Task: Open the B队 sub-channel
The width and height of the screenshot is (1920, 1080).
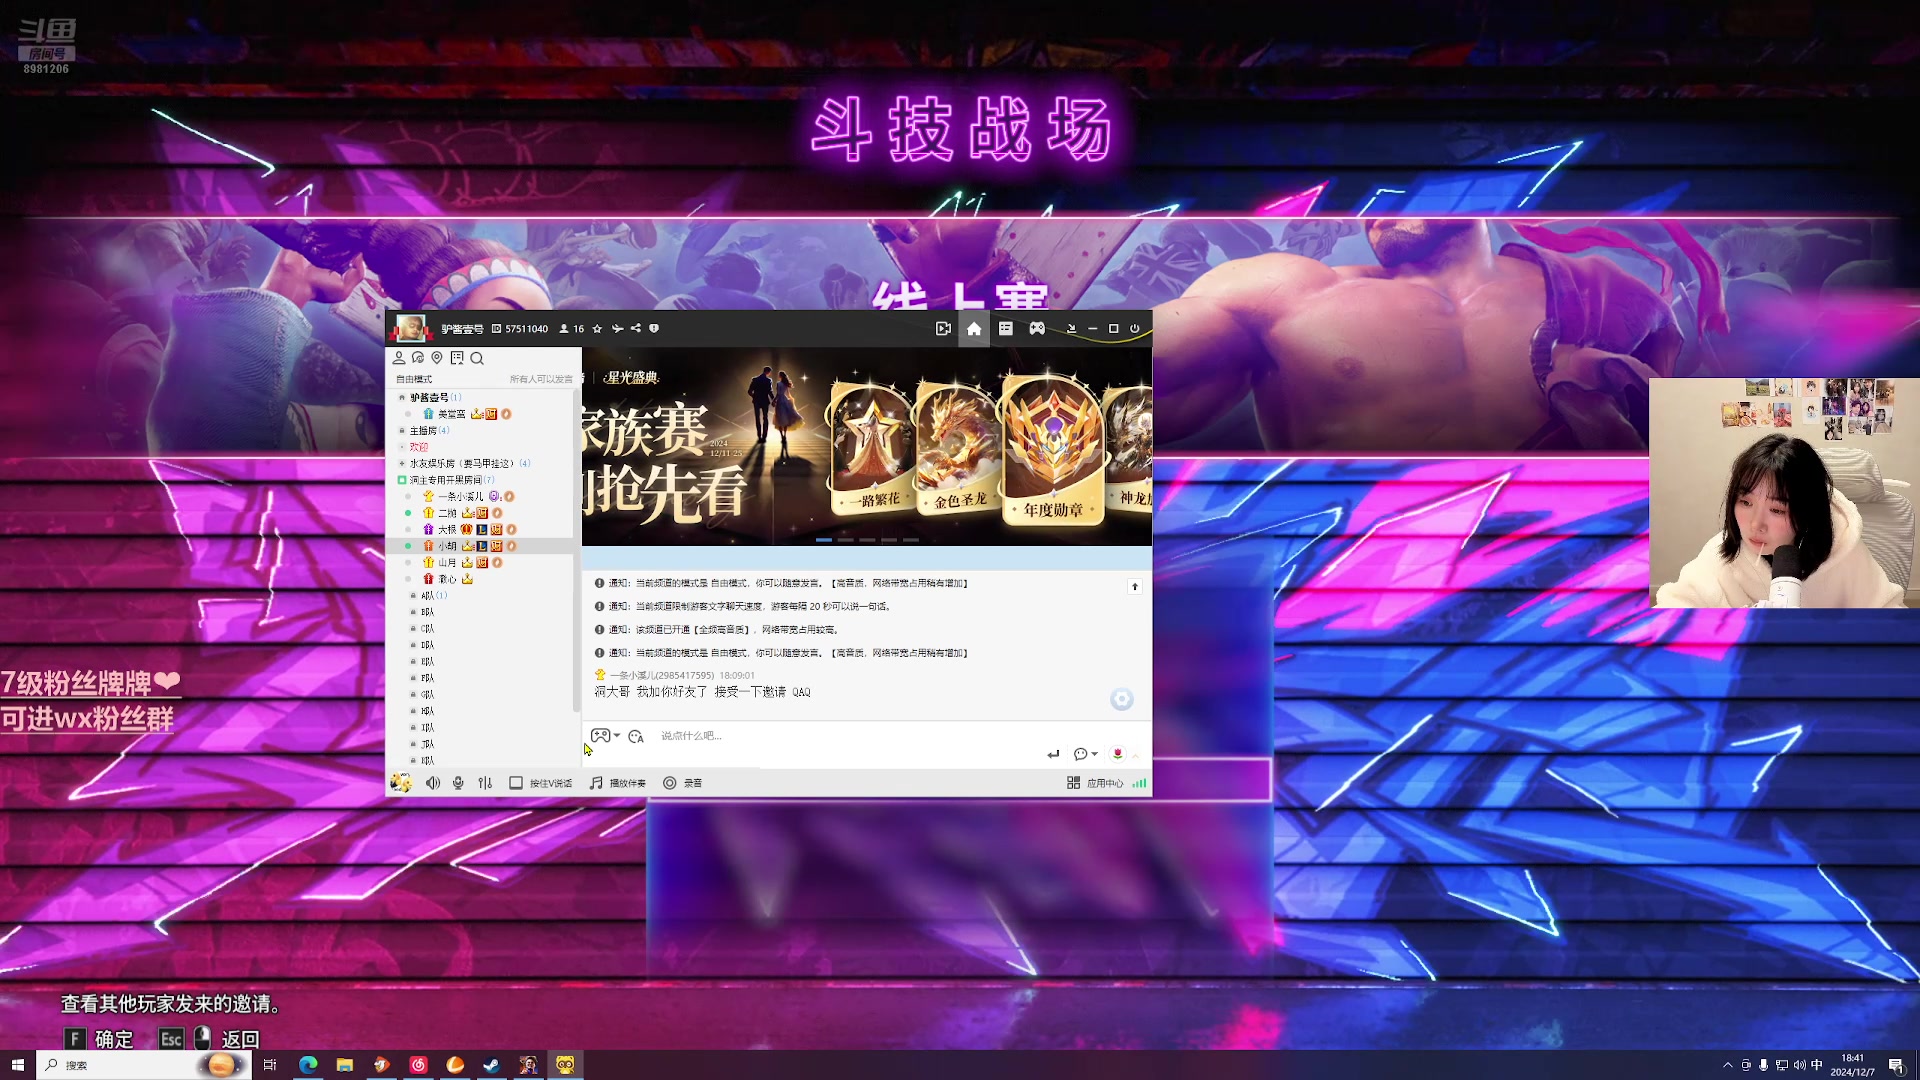Action: click(x=428, y=612)
